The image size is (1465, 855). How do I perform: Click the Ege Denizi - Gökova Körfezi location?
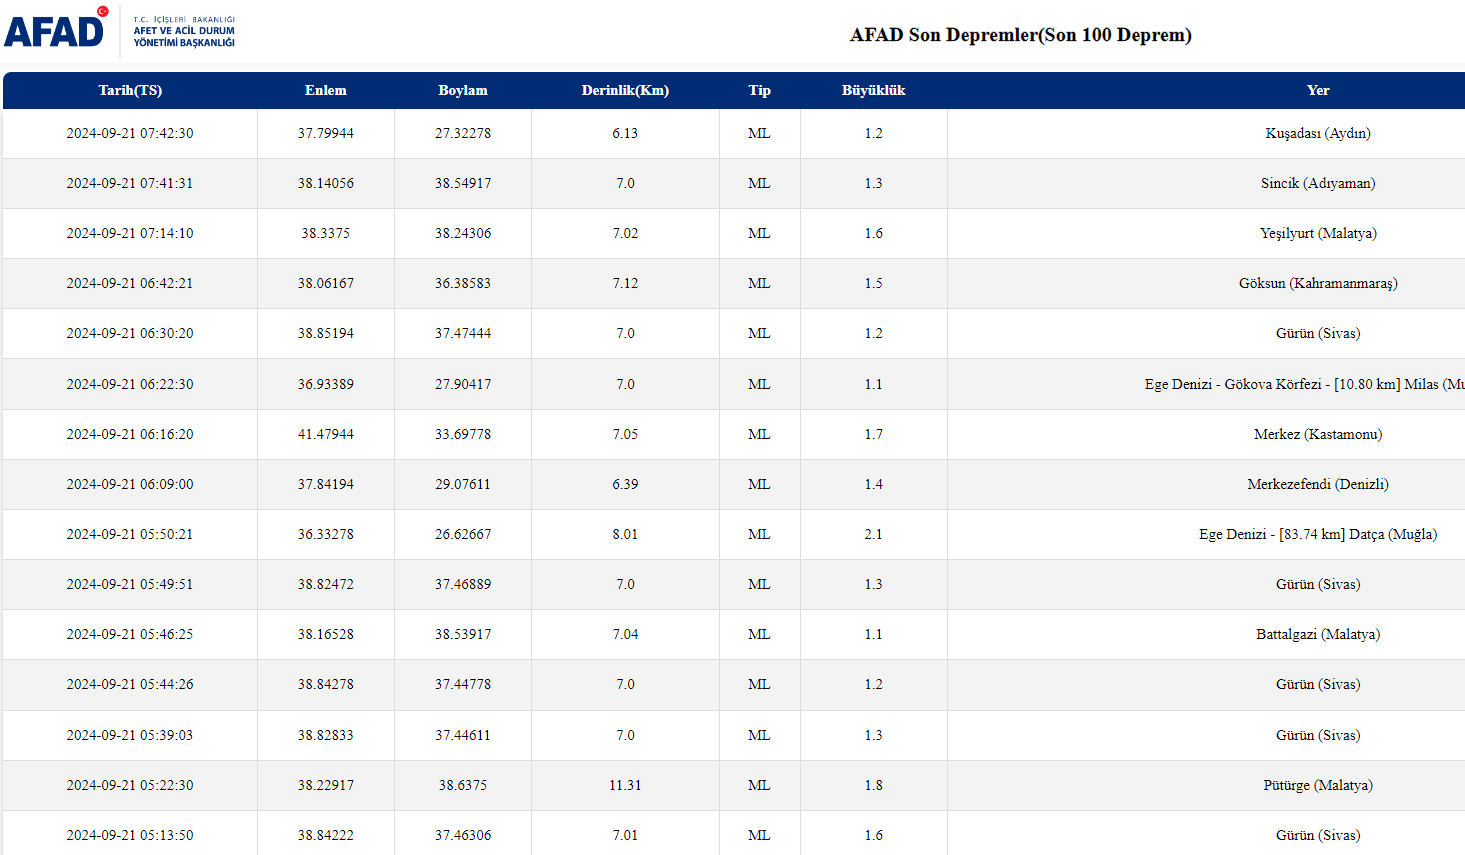tap(1304, 384)
